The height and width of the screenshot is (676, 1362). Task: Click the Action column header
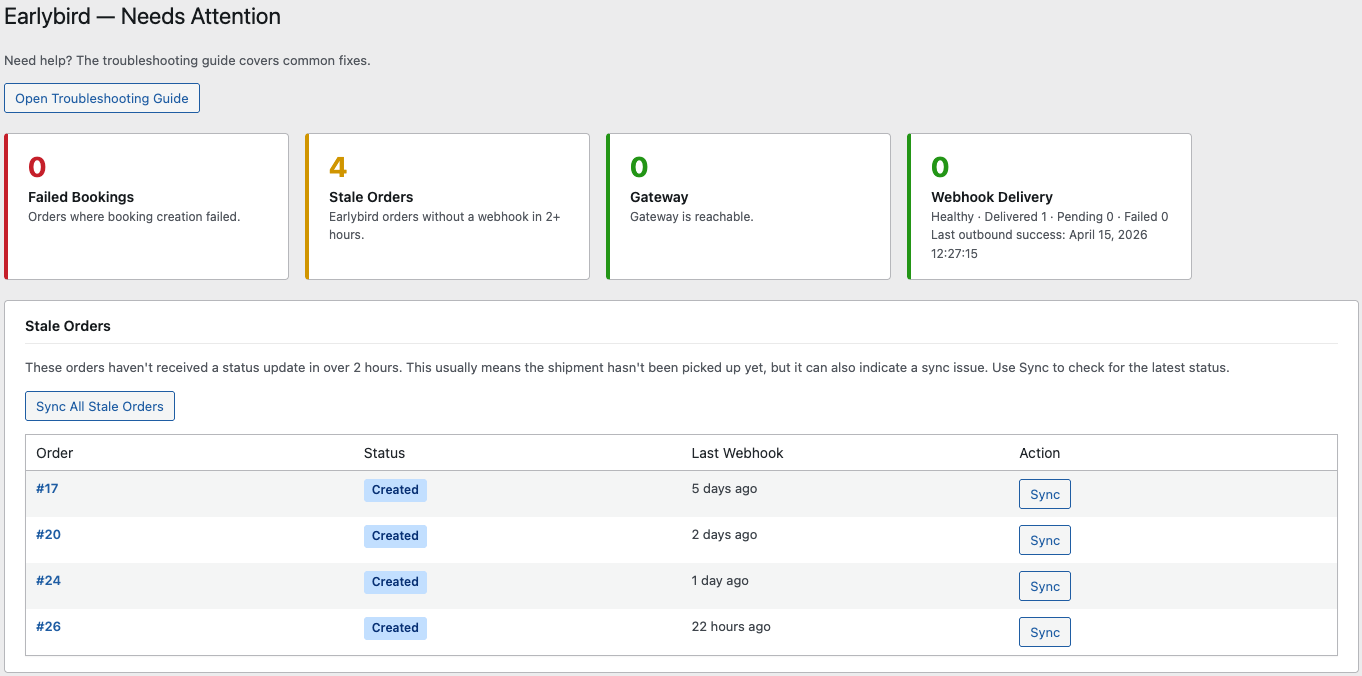(x=1039, y=453)
